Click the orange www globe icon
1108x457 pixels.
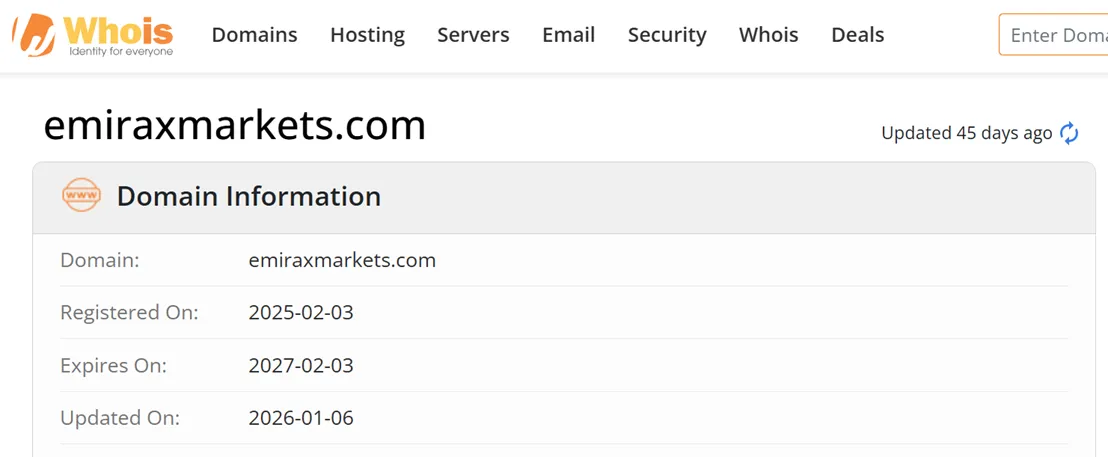coord(81,196)
